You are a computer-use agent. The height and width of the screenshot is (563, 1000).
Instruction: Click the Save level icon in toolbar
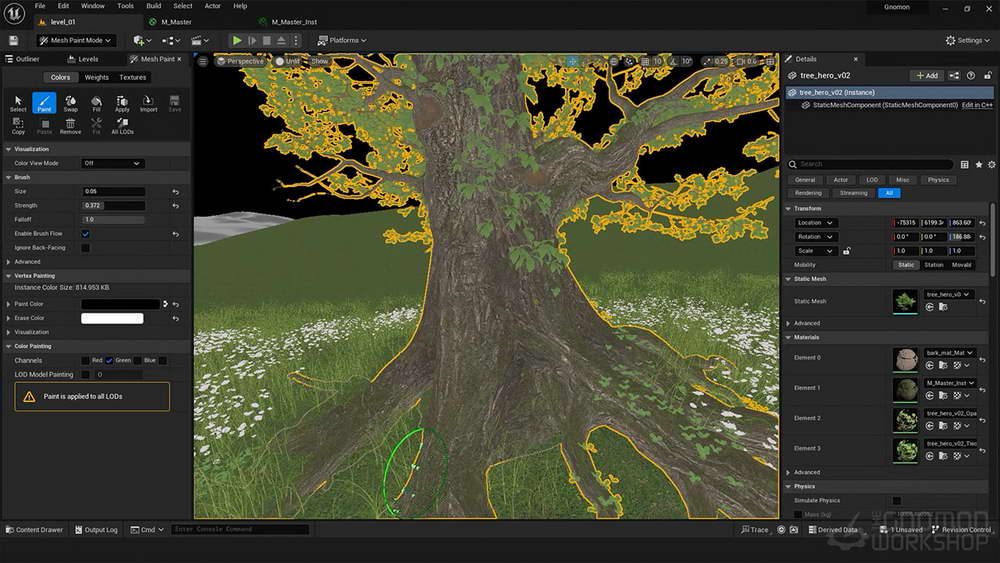[x=13, y=40]
